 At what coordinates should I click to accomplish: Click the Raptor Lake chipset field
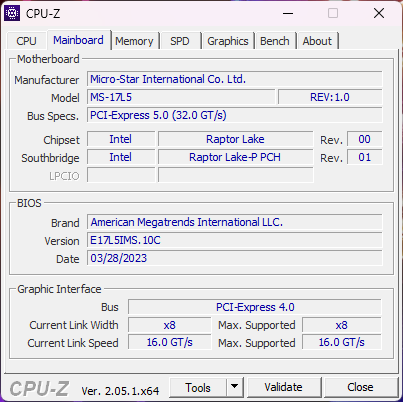pos(236,139)
